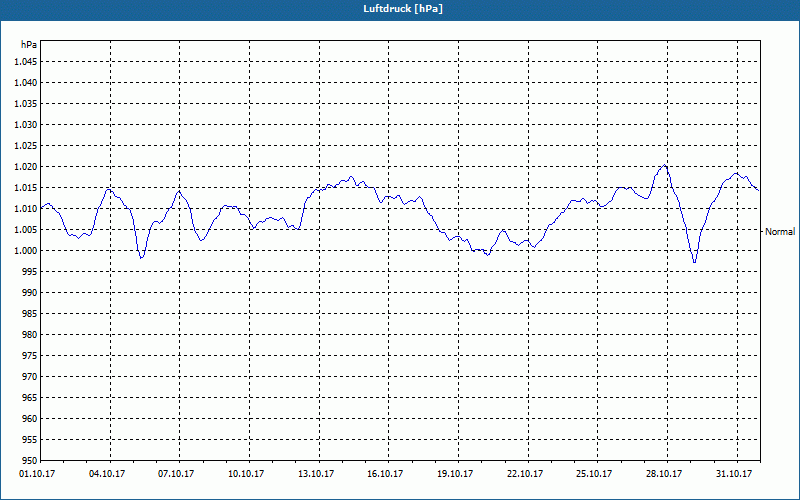The image size is (800, 500).
Task: Select the 1.035 pressure axis value
Action: [x=26, y=104]
